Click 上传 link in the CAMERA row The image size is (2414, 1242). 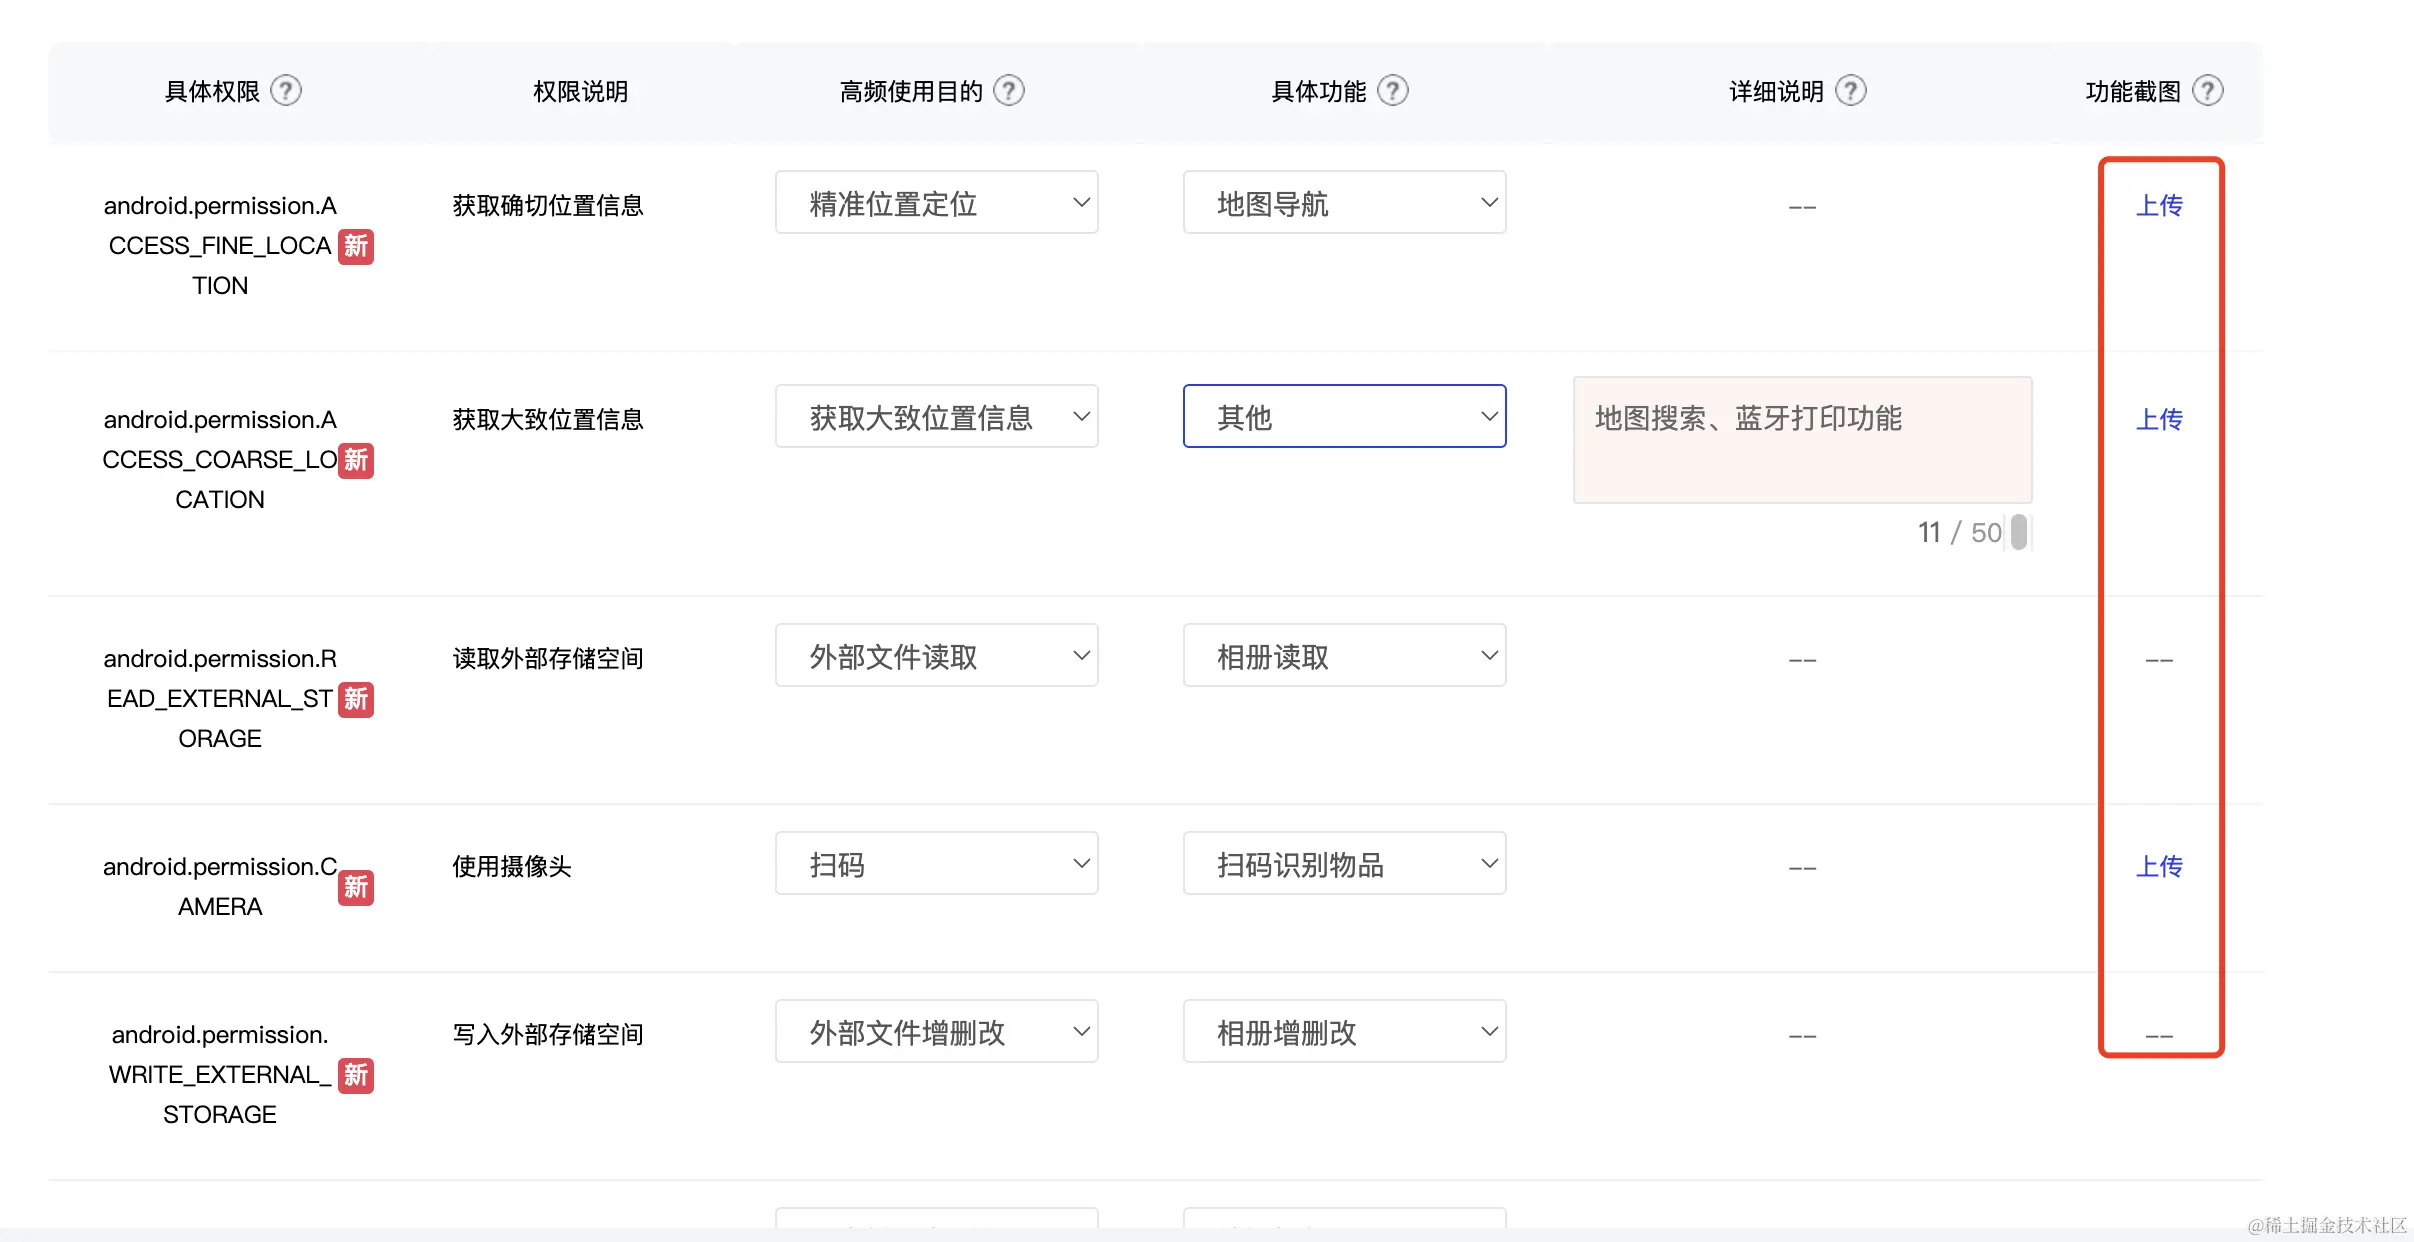click(x=2159, y=867)
